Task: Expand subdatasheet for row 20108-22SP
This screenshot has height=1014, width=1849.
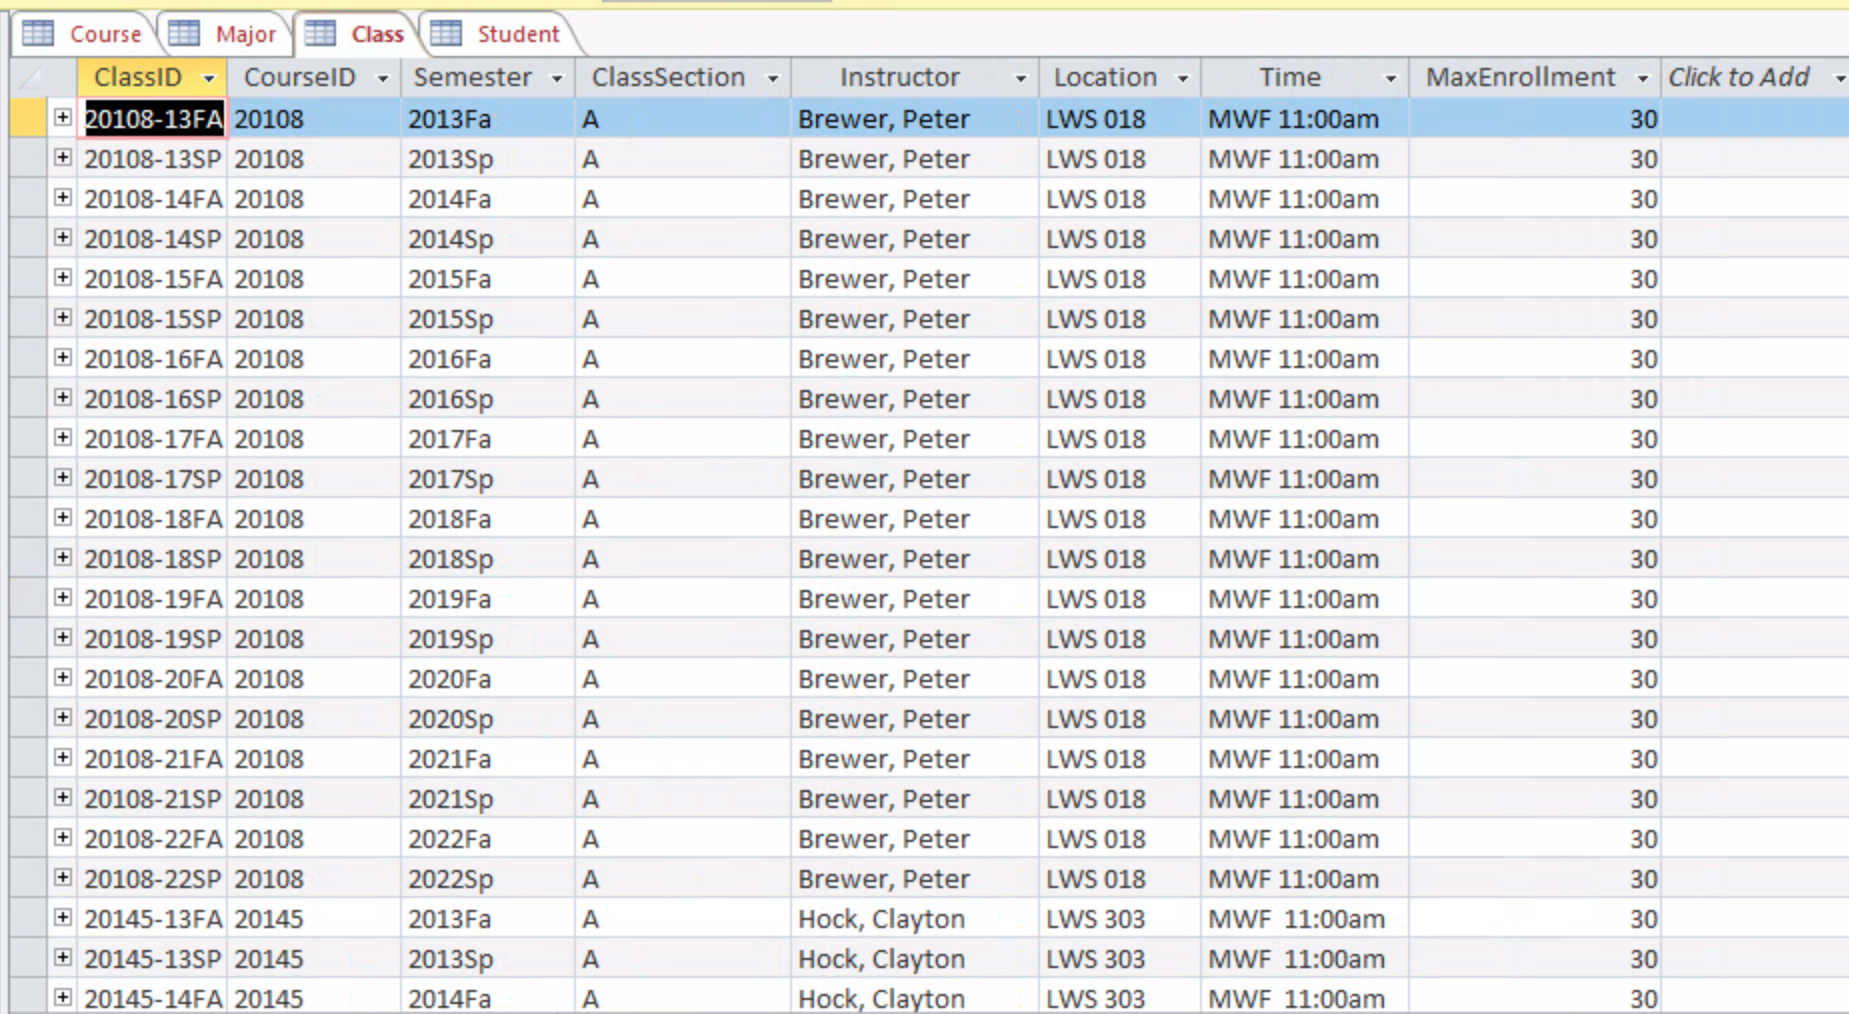Action: click(x=63, y=878)
